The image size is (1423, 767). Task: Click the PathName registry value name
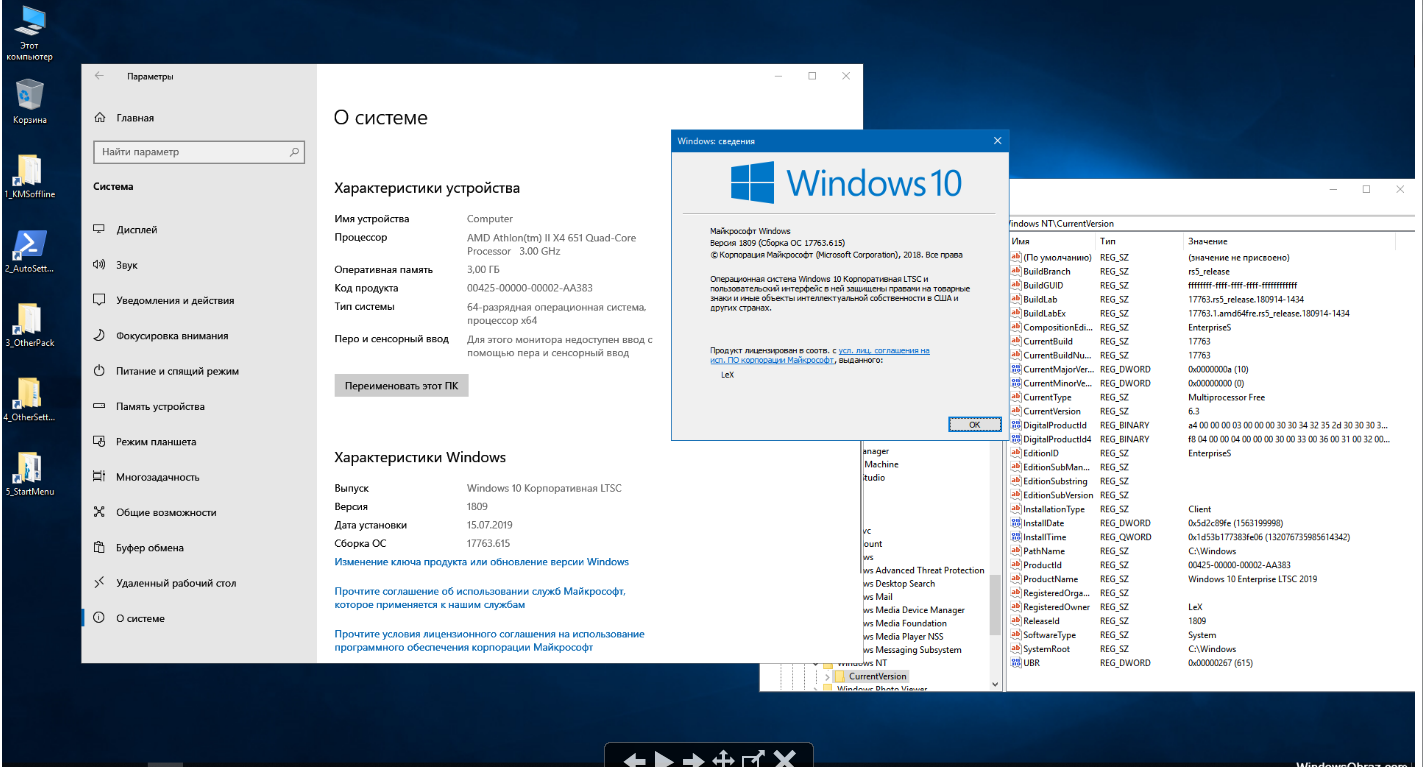1044,551
